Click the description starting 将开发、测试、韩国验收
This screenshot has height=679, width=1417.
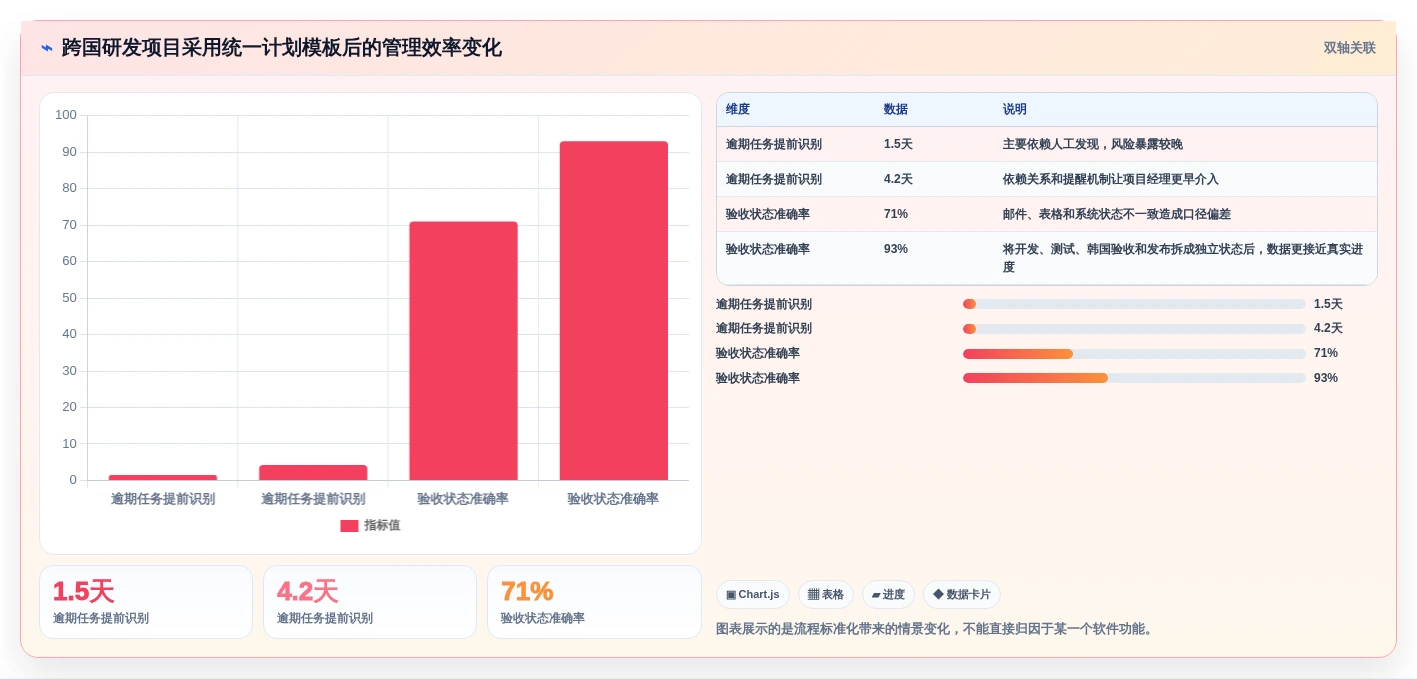tap(1183, 258)
